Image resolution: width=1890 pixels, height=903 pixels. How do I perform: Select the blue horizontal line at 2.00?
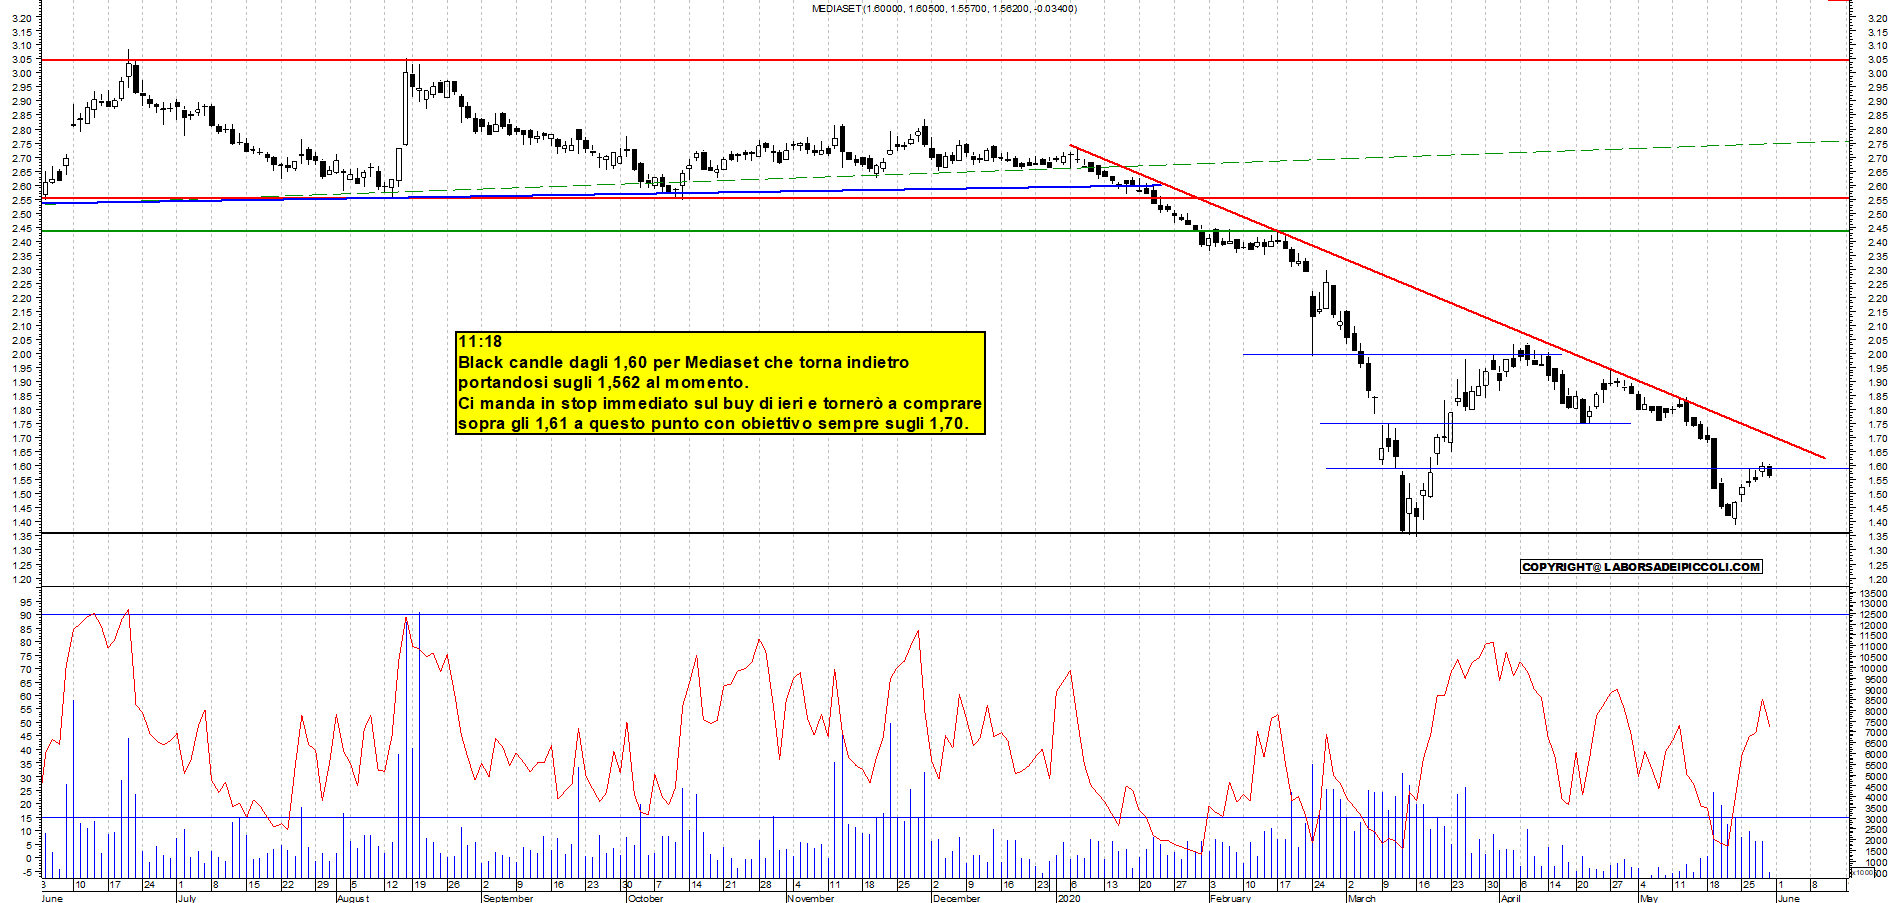point(1402,354)
